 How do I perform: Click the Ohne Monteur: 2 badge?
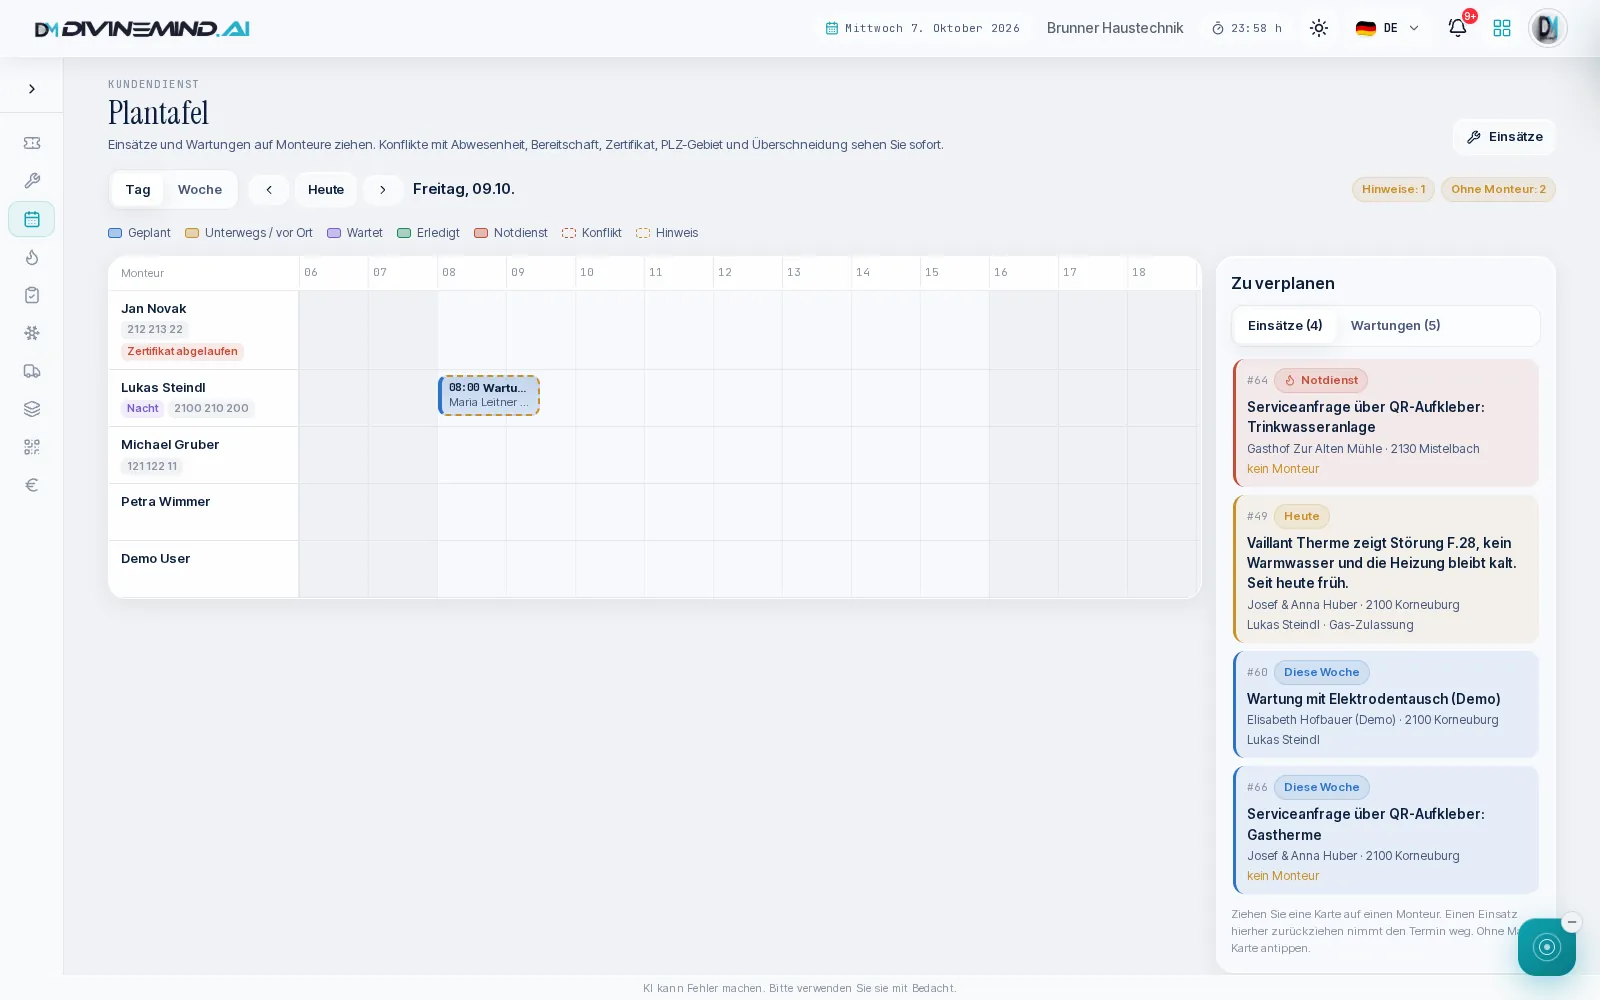tap(1498, 189)
